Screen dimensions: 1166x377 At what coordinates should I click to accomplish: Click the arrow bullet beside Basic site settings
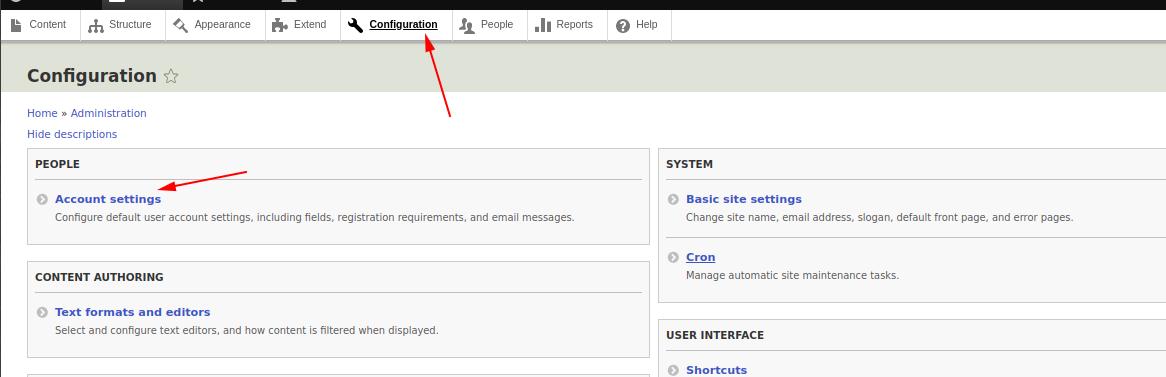coord(673,199)
